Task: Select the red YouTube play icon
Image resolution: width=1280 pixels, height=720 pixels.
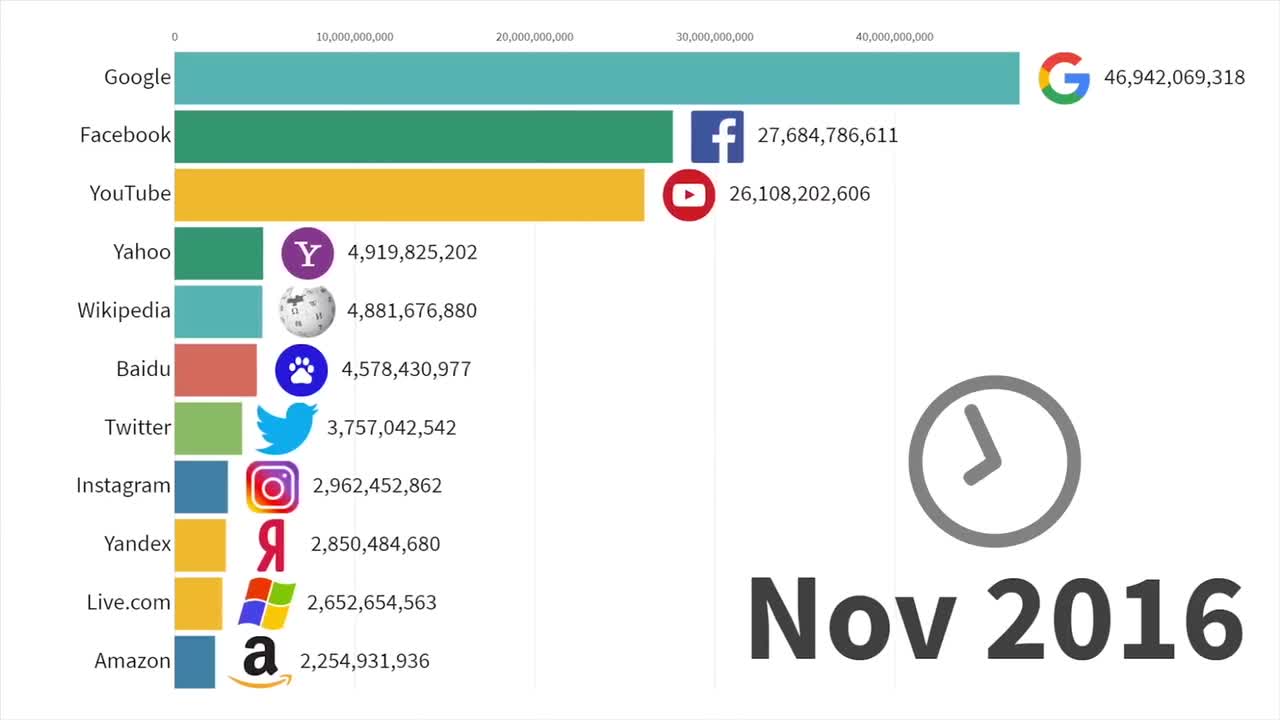Action: click(x=688, y=194)
